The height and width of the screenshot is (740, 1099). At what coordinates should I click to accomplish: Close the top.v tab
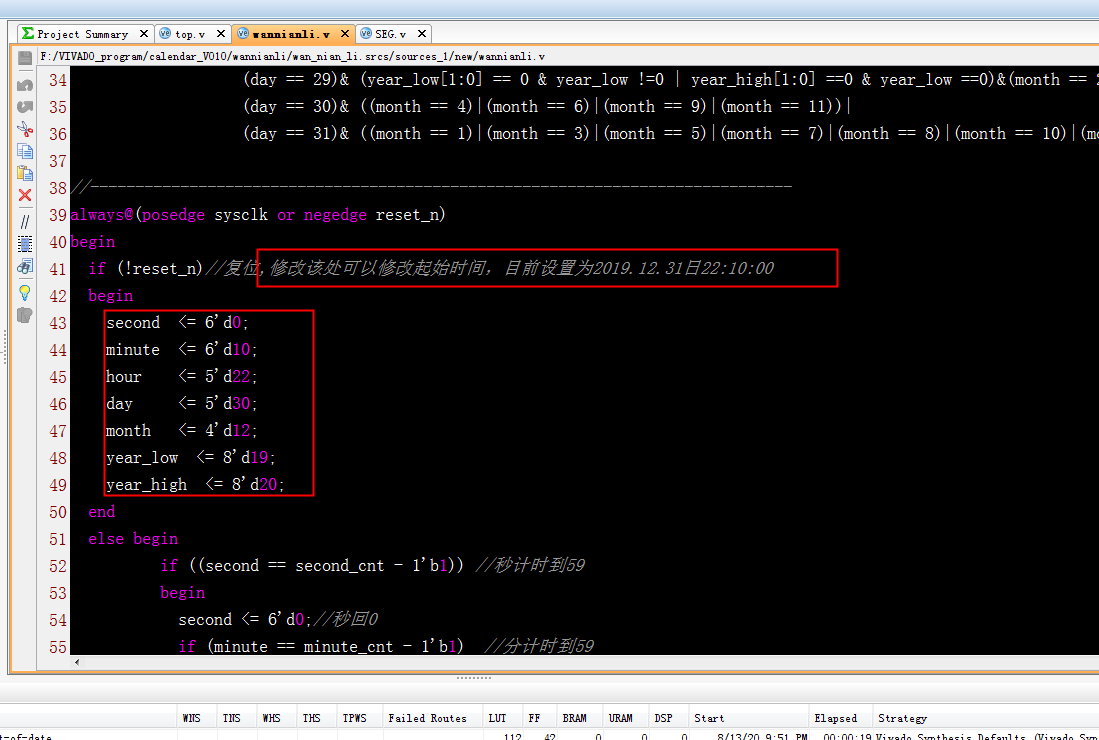221,34
